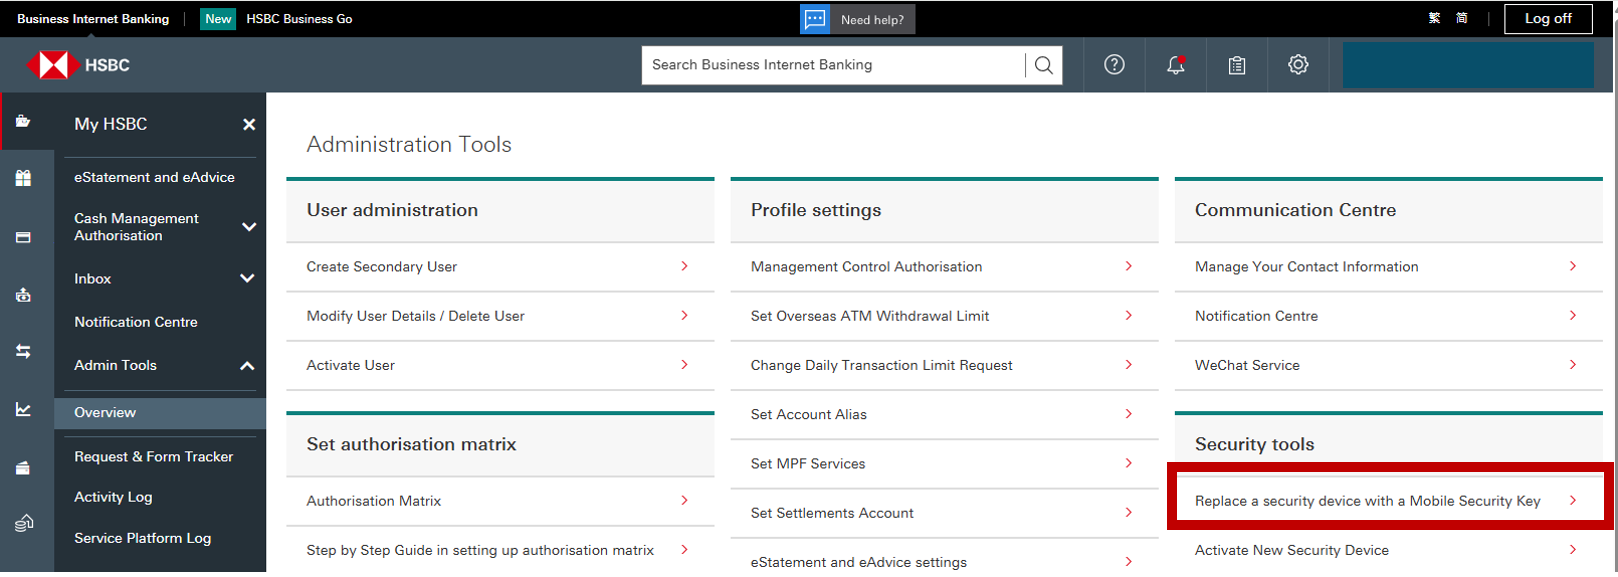Screen dimensions: 1618x577
Task: Open Authorisation Matrix link
Action: tap(500, 501)
